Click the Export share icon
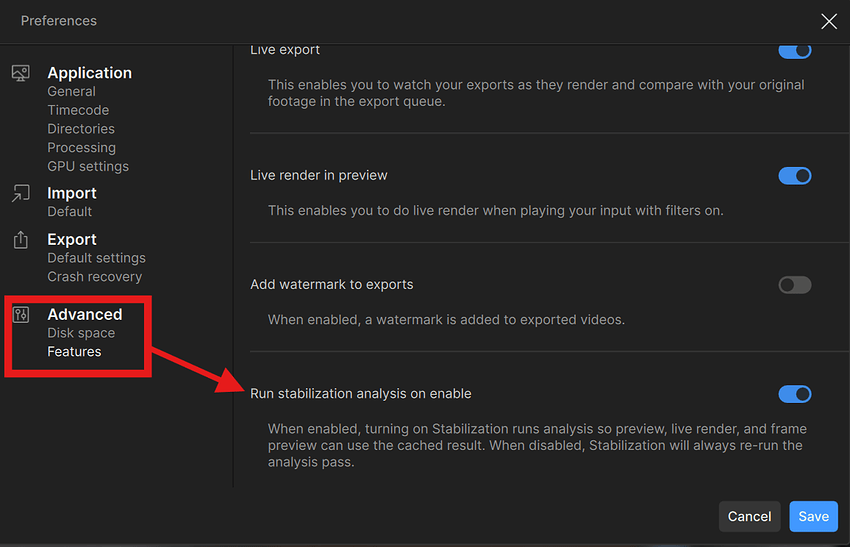Image resolution: width=850 pixels, height=547 pixels. point(21,240)
